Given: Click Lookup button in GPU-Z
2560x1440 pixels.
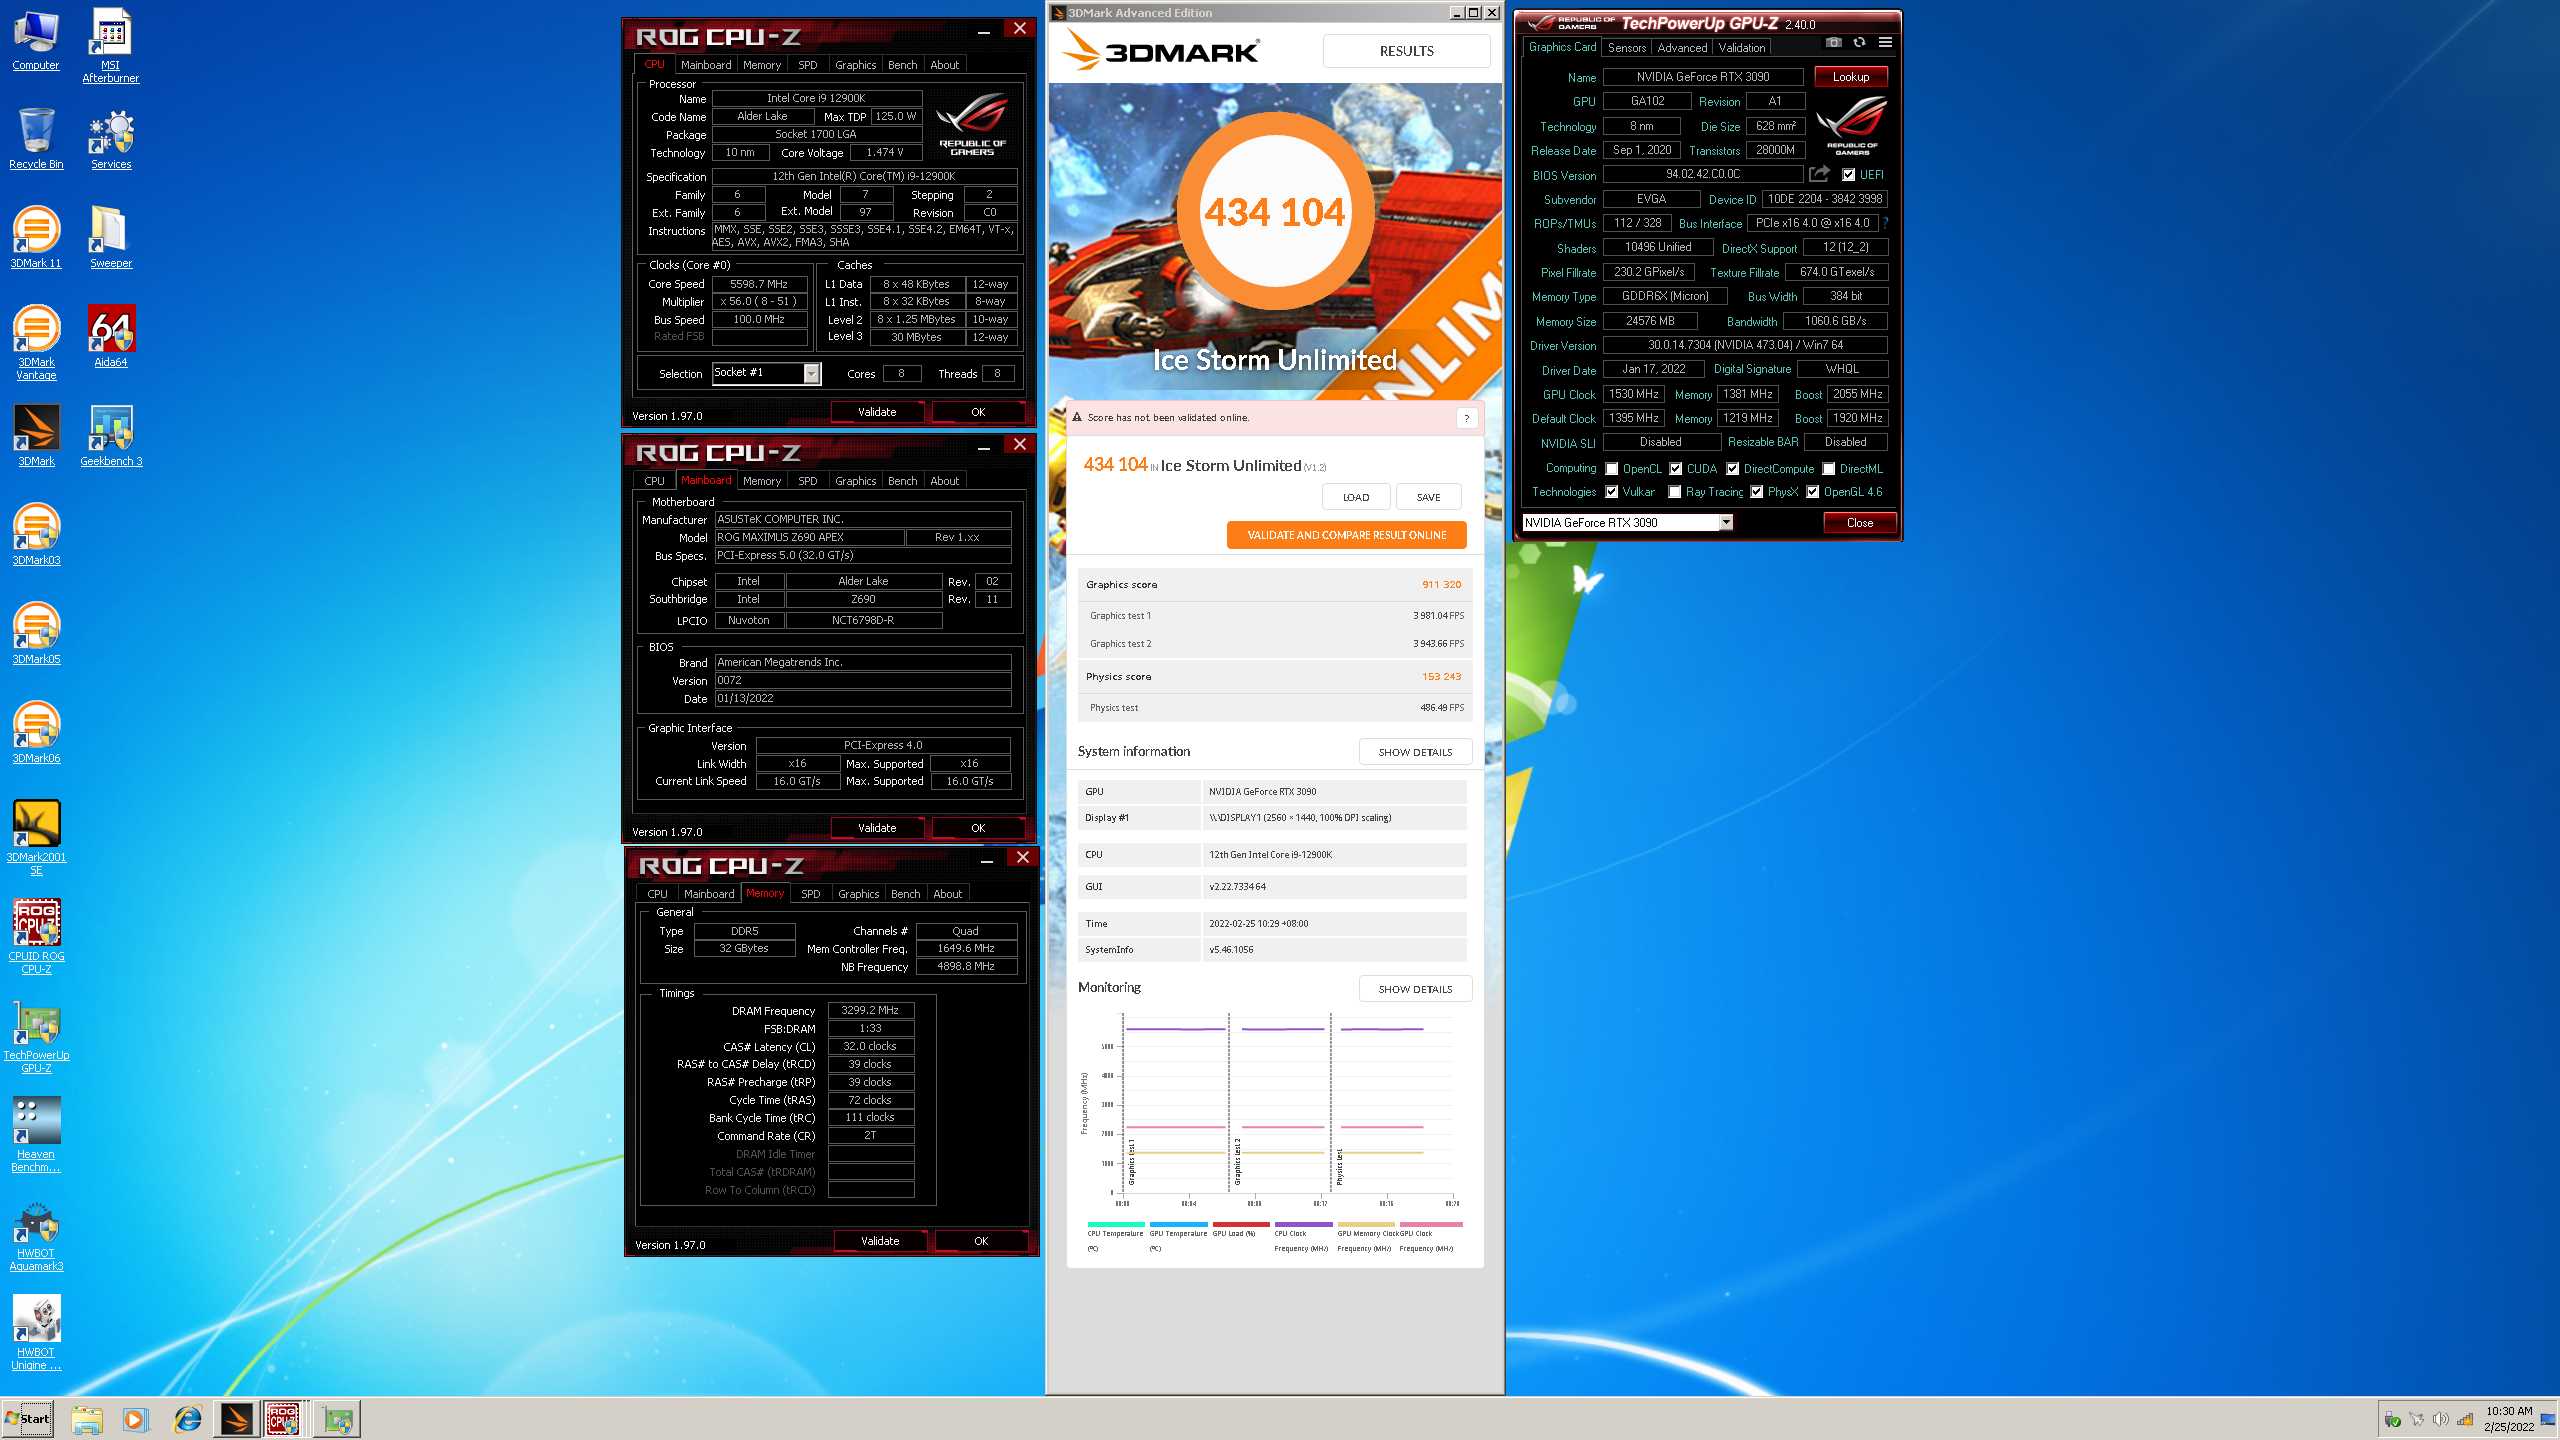Looking at the screenshot, I should (x=1851, y=76).
